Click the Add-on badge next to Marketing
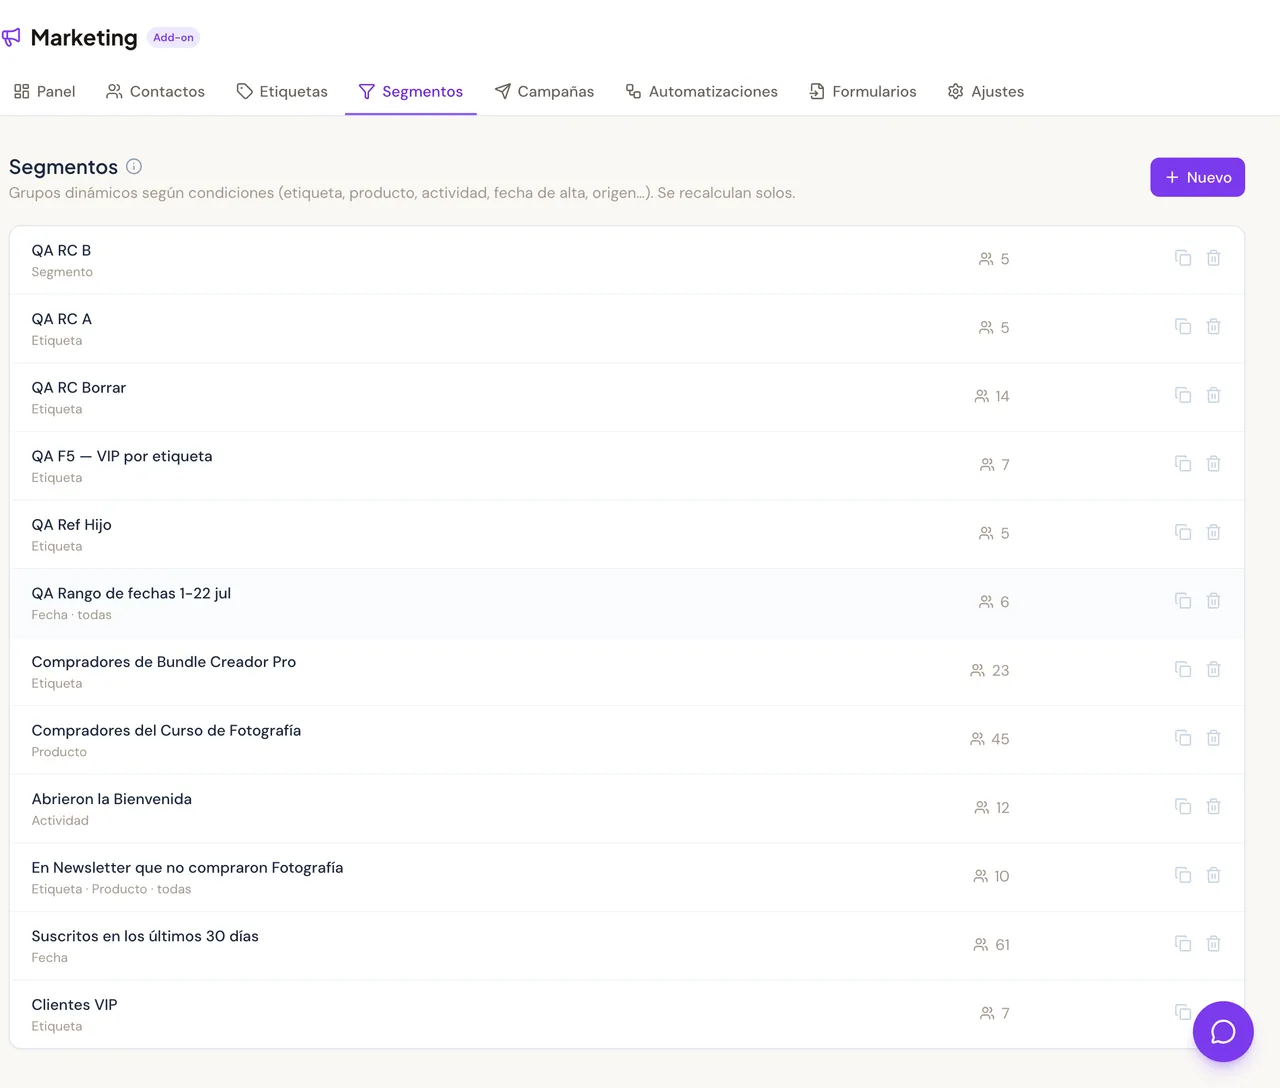This screenshot has width=1280, height=1088. [173, 37]
